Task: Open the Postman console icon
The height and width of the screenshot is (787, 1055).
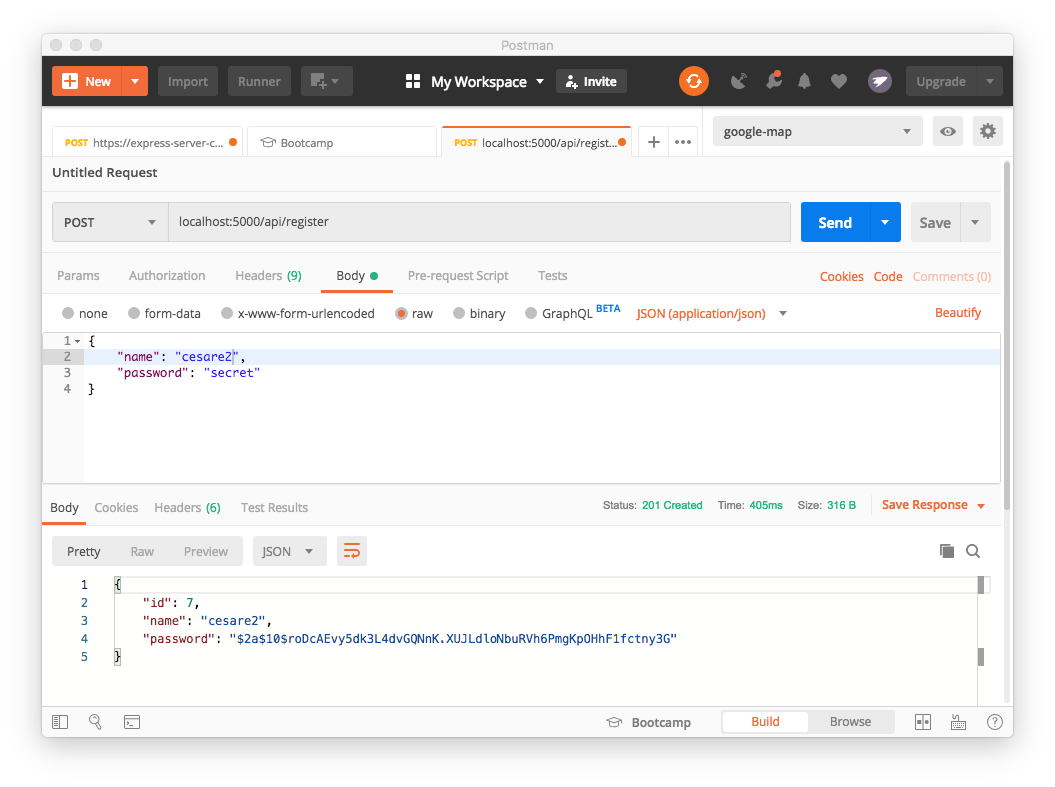Action: (x=132, y=722)
